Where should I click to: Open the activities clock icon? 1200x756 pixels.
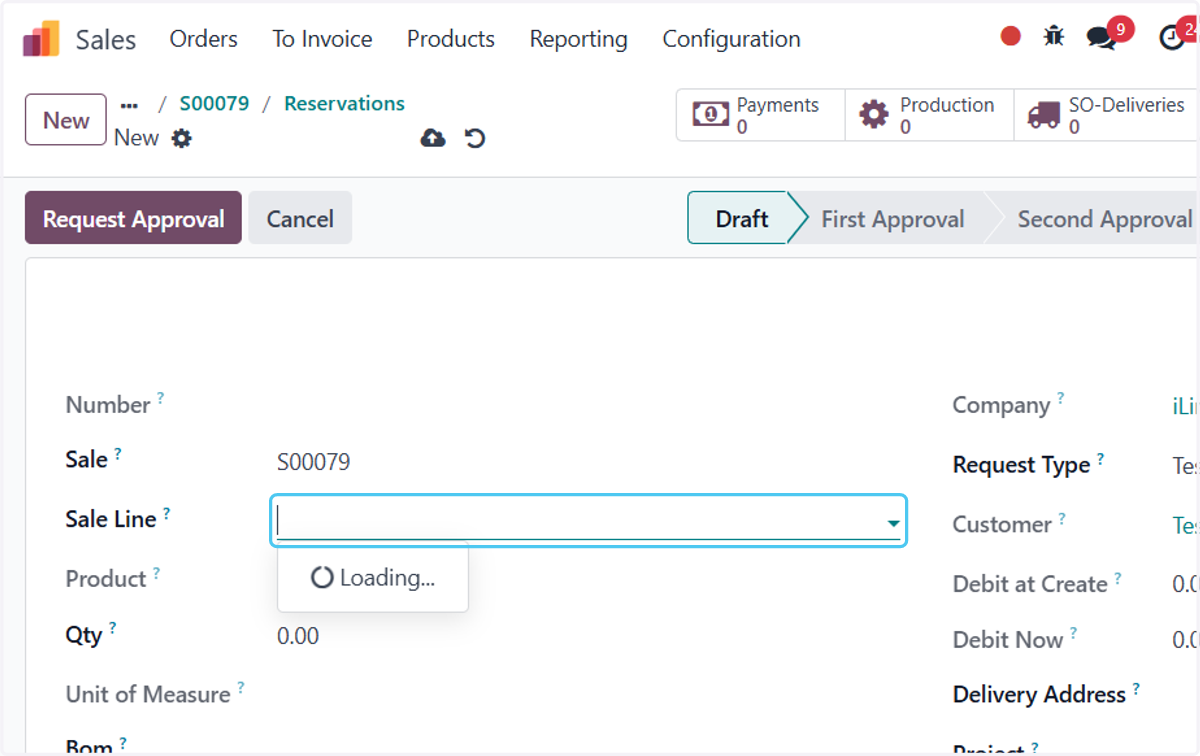pos(1171,38)
